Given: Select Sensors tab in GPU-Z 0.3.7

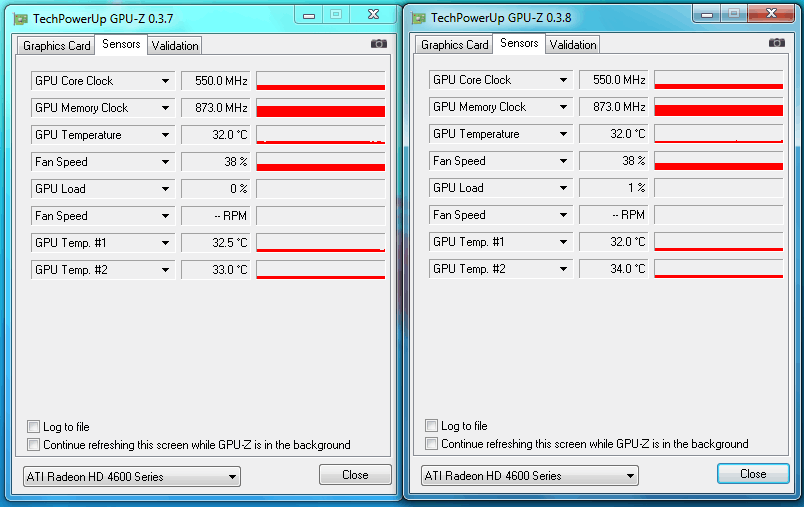Looking at the screenshot, I should click(x=121, y=44).
